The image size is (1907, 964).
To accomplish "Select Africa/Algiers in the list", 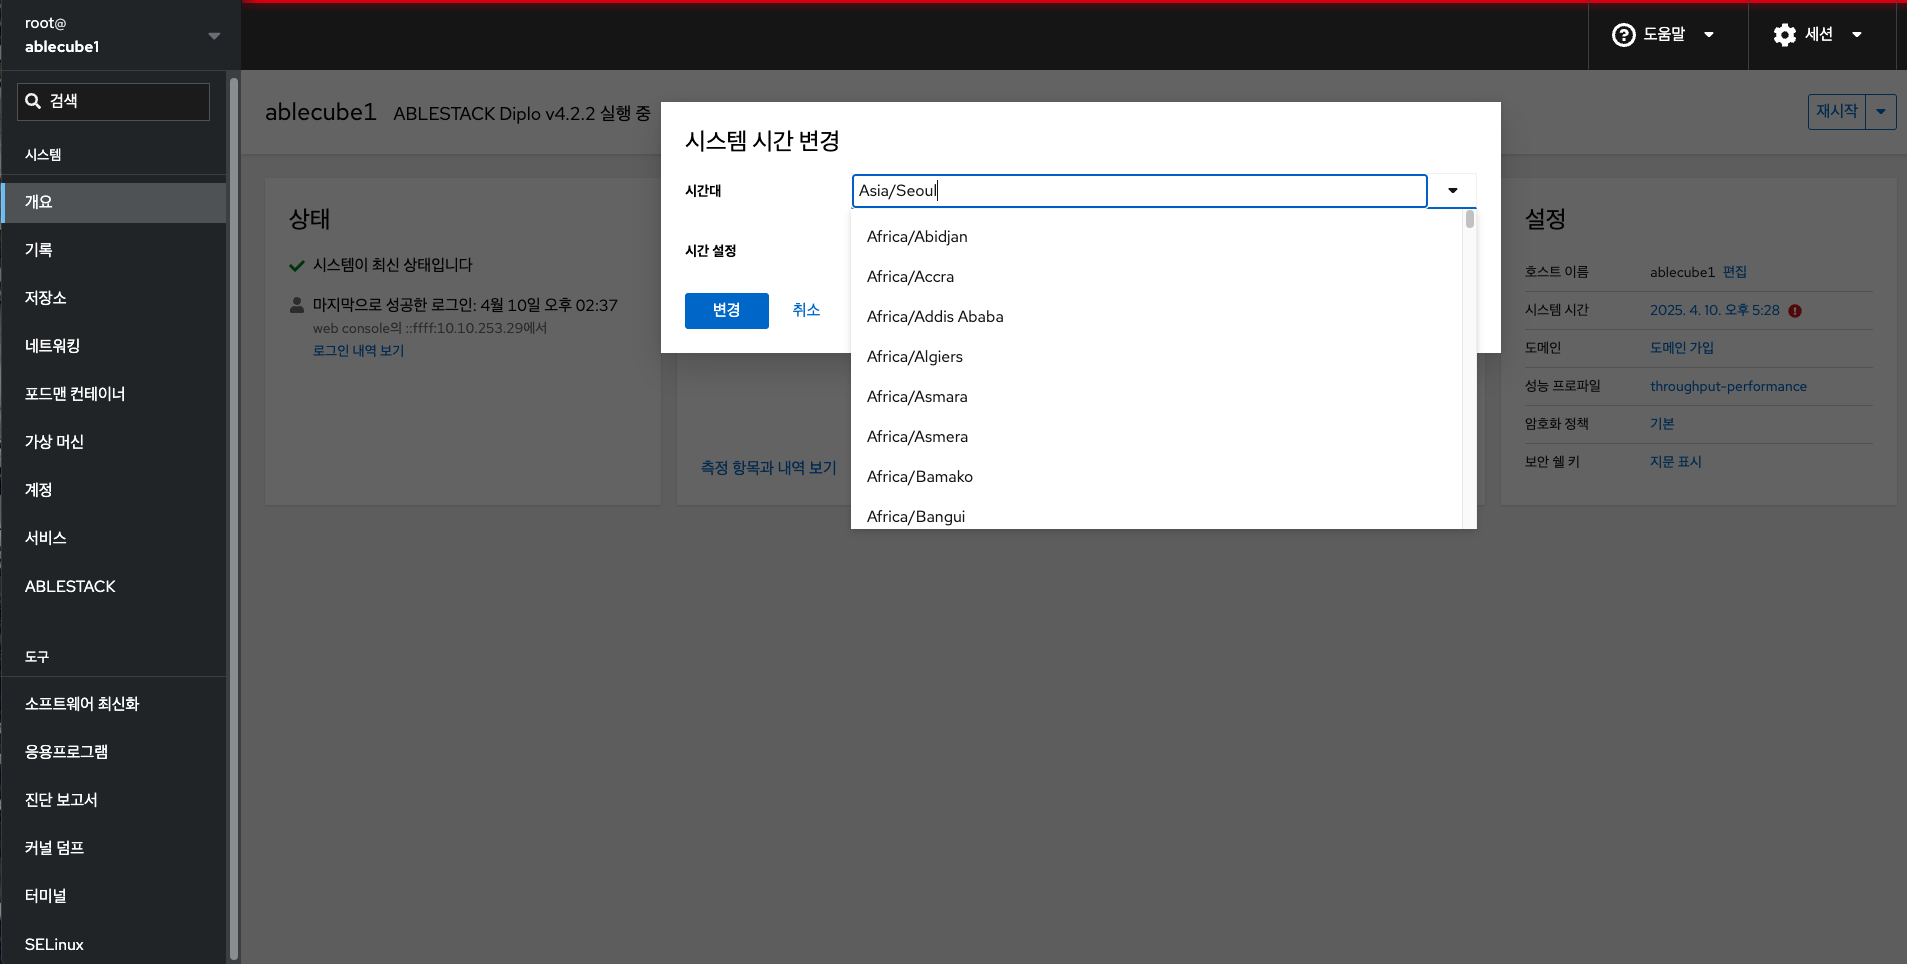I will click(x=914, y=357).
